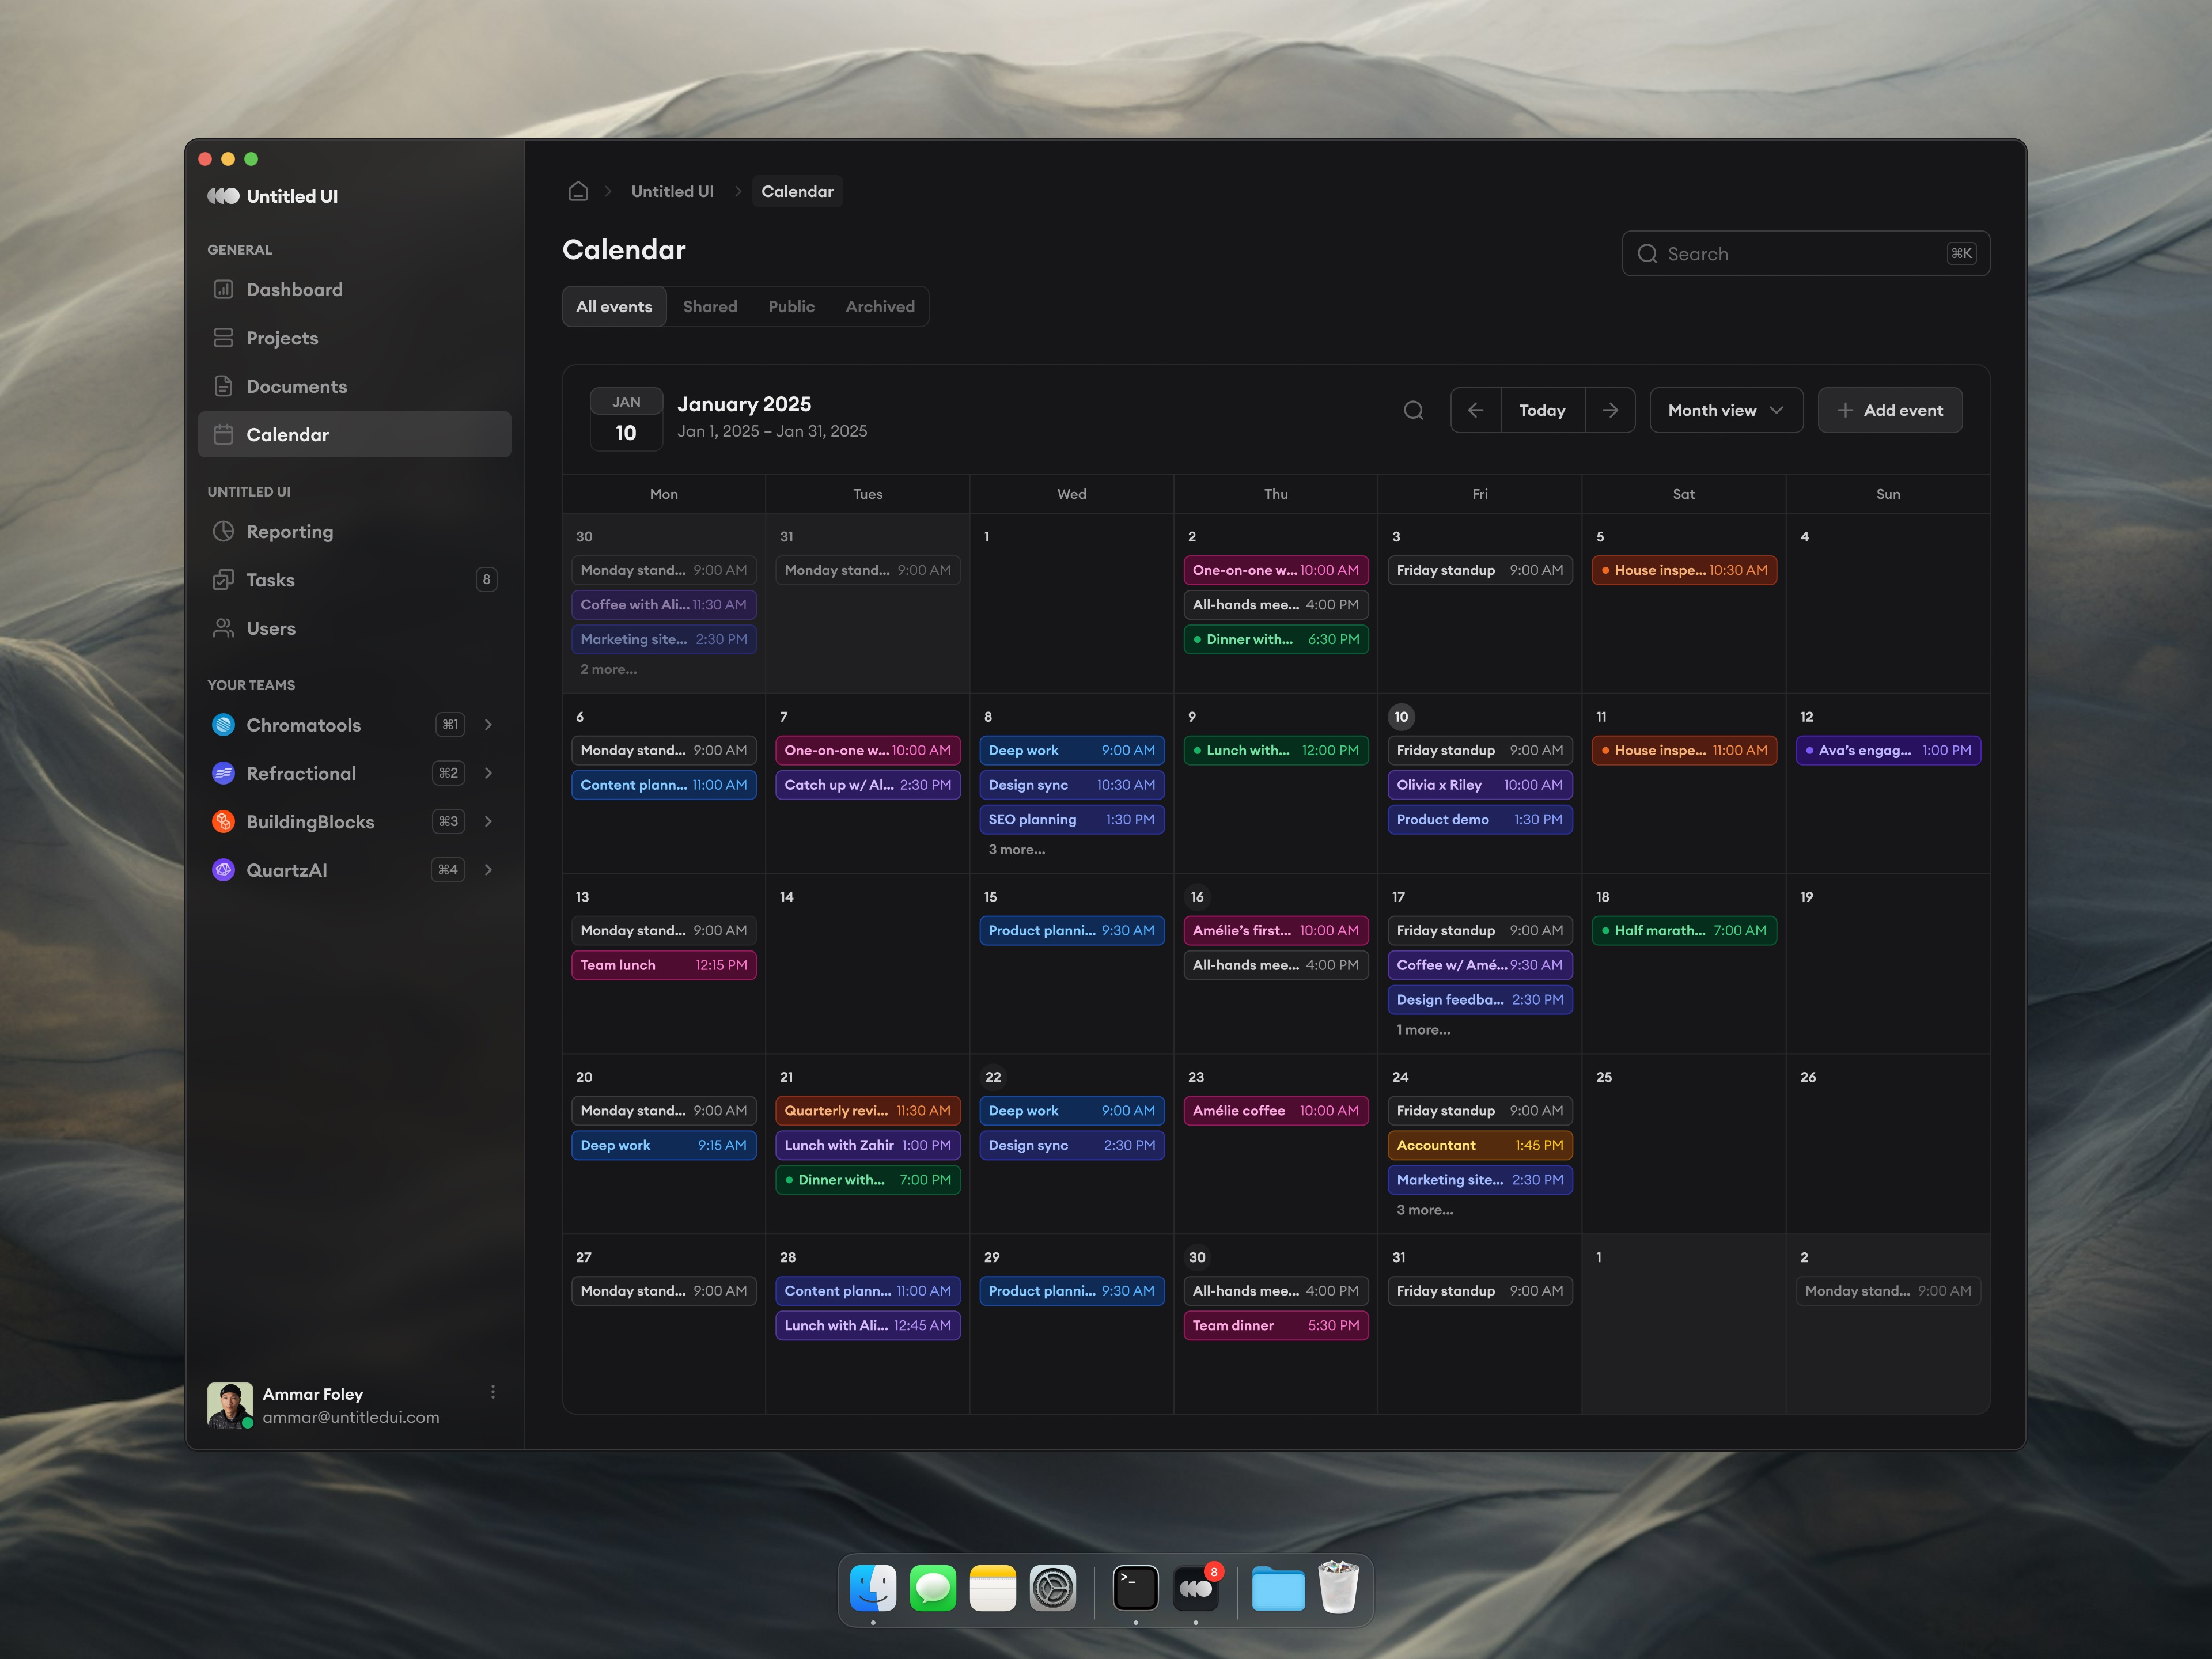Go to next month arrow
The image size is (2212, 1659).
pyautogui.click(x=1610, y=410)
